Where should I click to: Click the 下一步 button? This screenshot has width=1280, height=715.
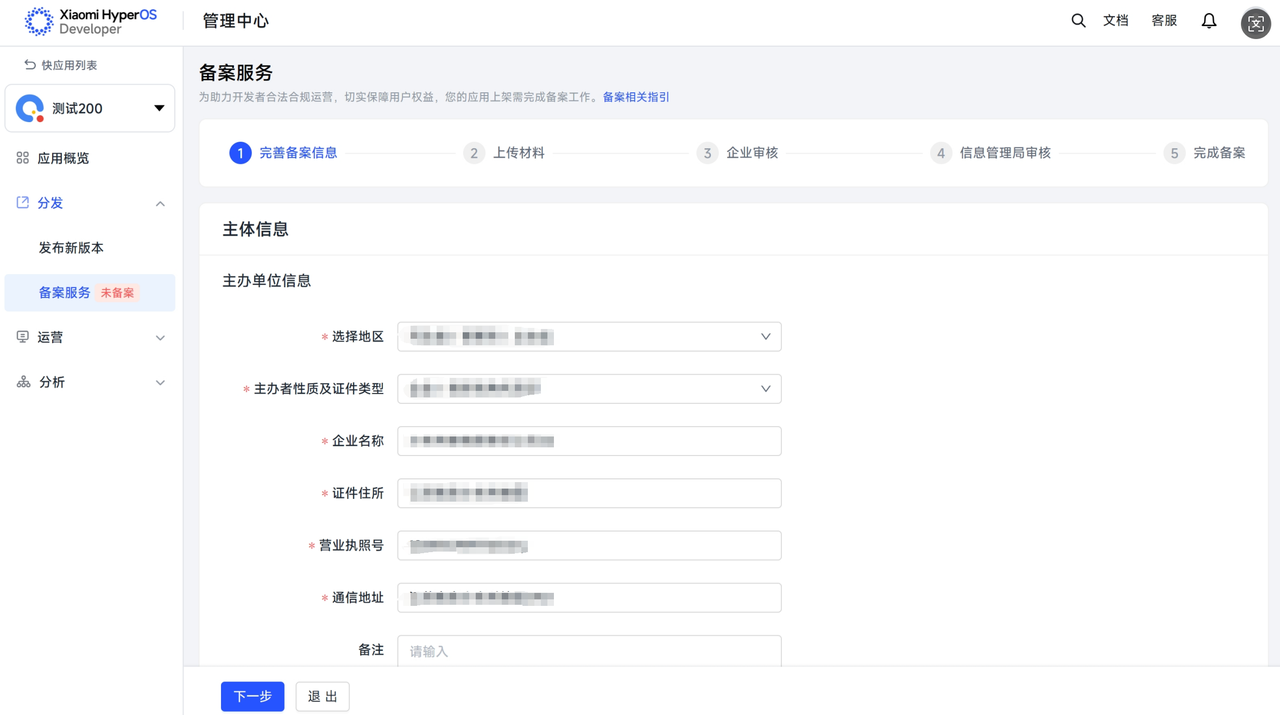click(252, 696)
